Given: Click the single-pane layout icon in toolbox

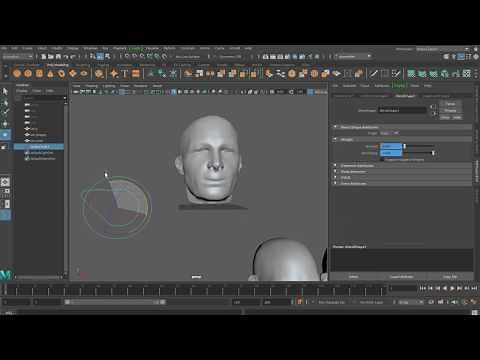Looking at the screenshot, I should click(5, 182).
